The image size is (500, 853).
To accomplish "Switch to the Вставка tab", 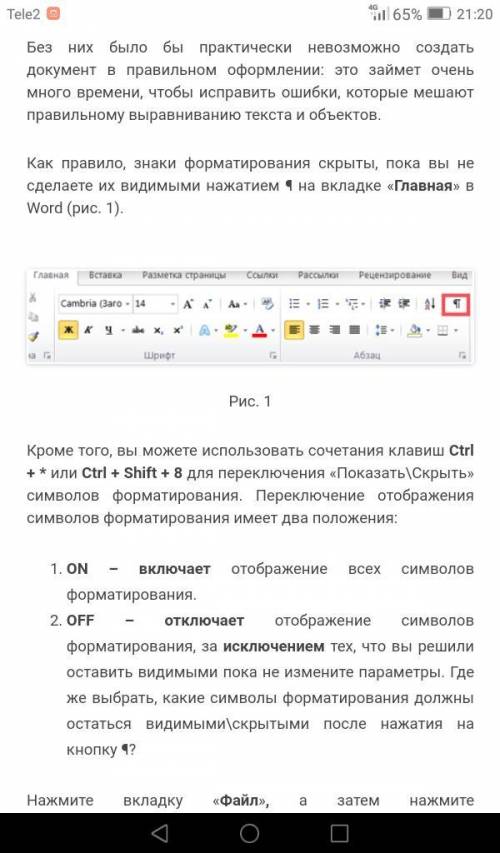I will click(105, 275).
